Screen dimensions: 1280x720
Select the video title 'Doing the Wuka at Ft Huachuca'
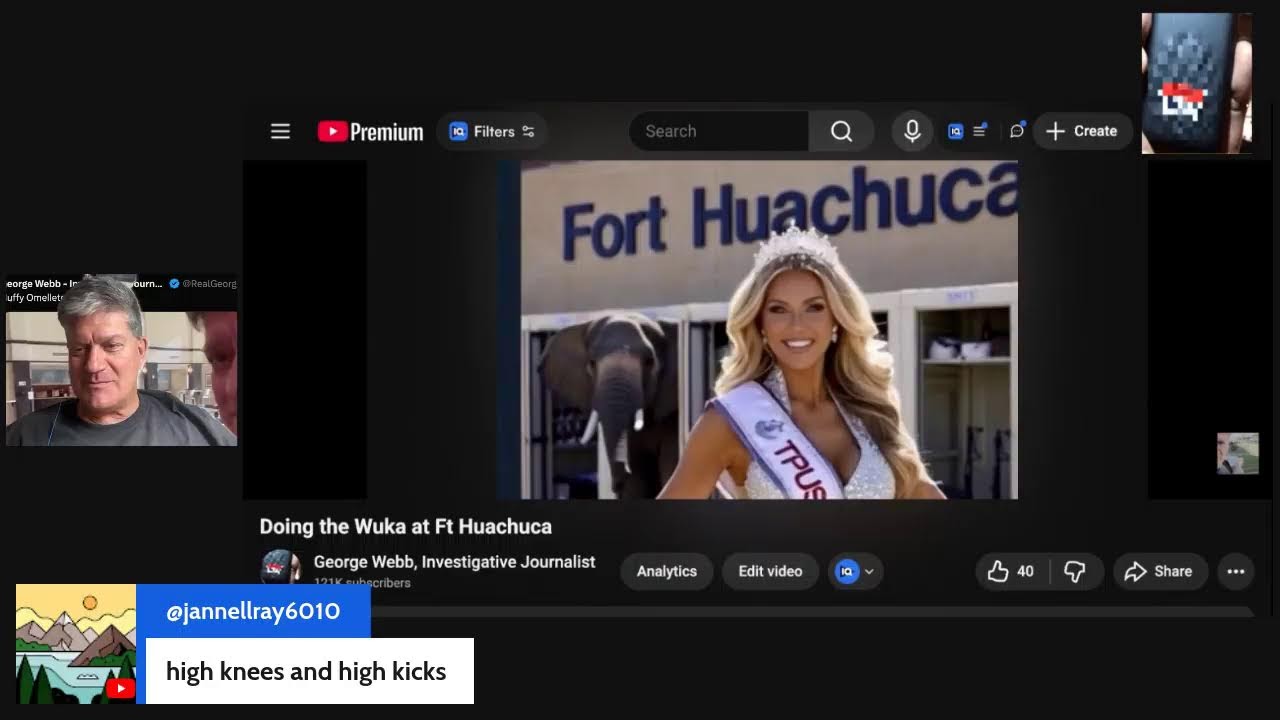point(406,526)
